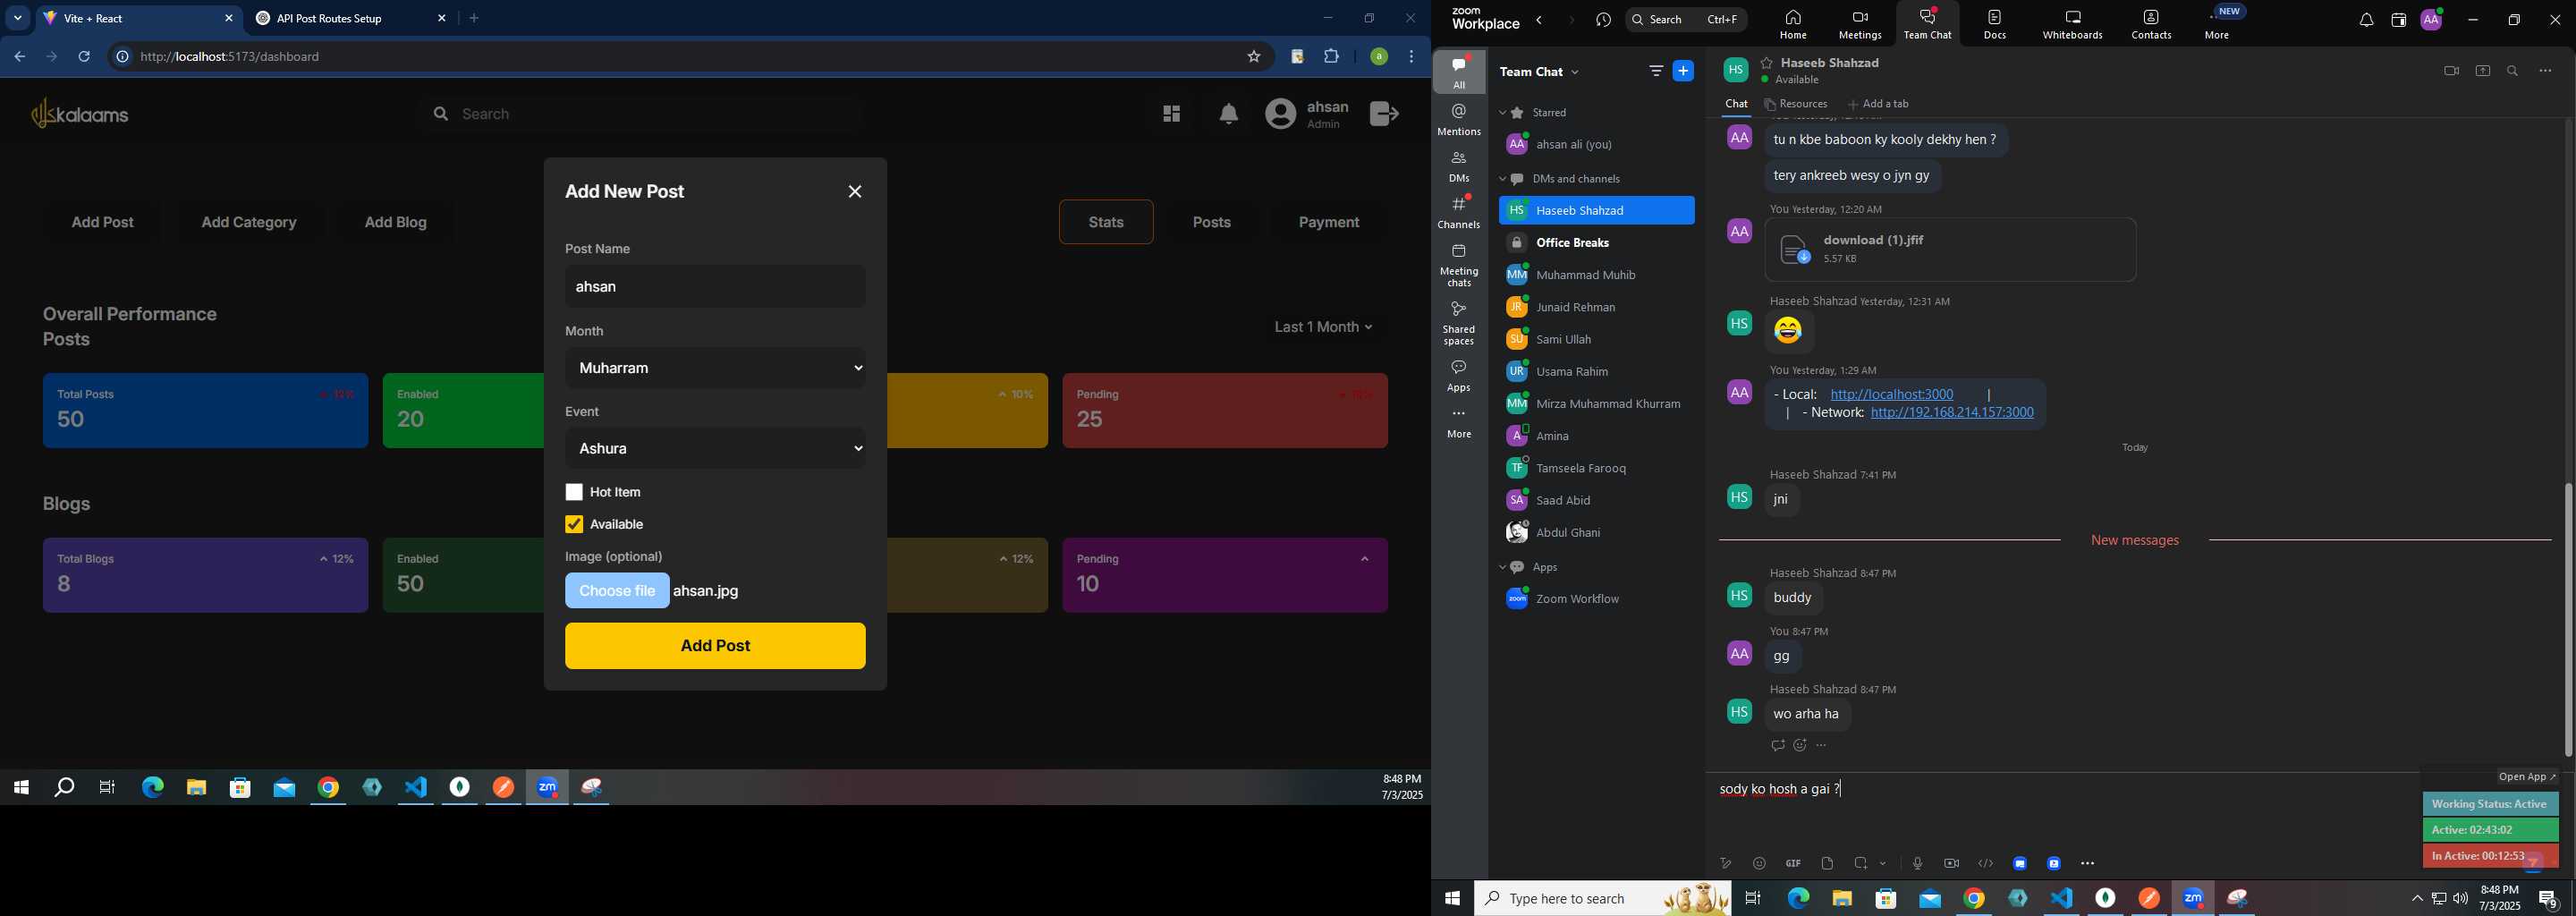Collapse the DMs and channels section

coord(1502,179)
